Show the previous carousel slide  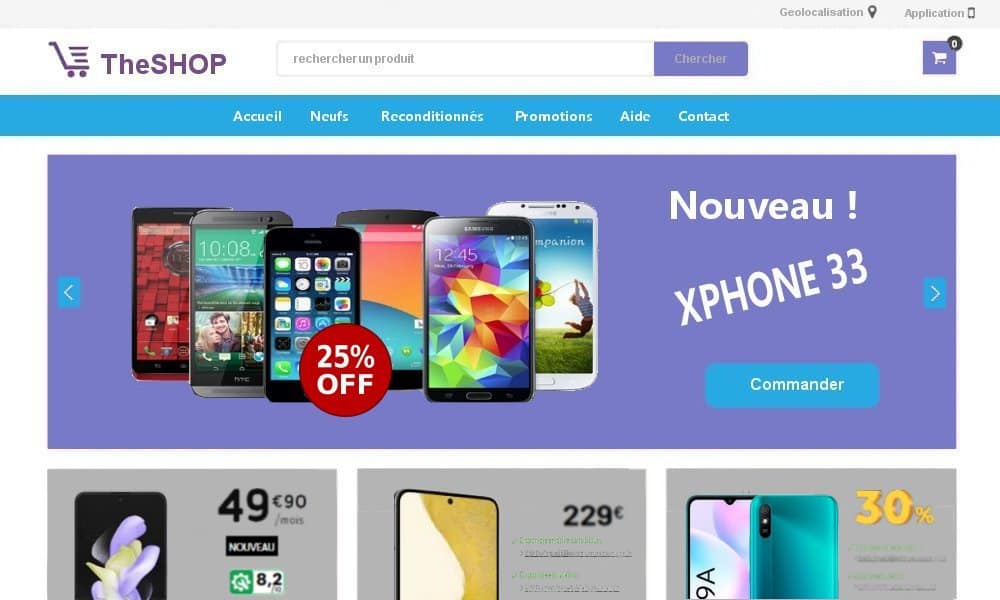(x=69, y=293)
